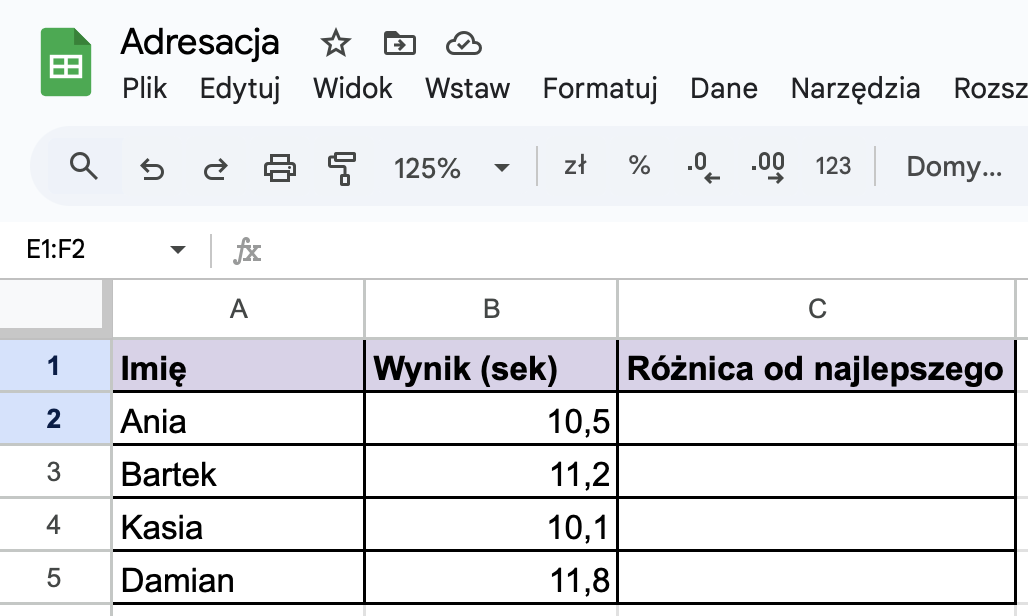Format as currency with zł button
This screenshot has width=1028, height=616.
point(575,166)
